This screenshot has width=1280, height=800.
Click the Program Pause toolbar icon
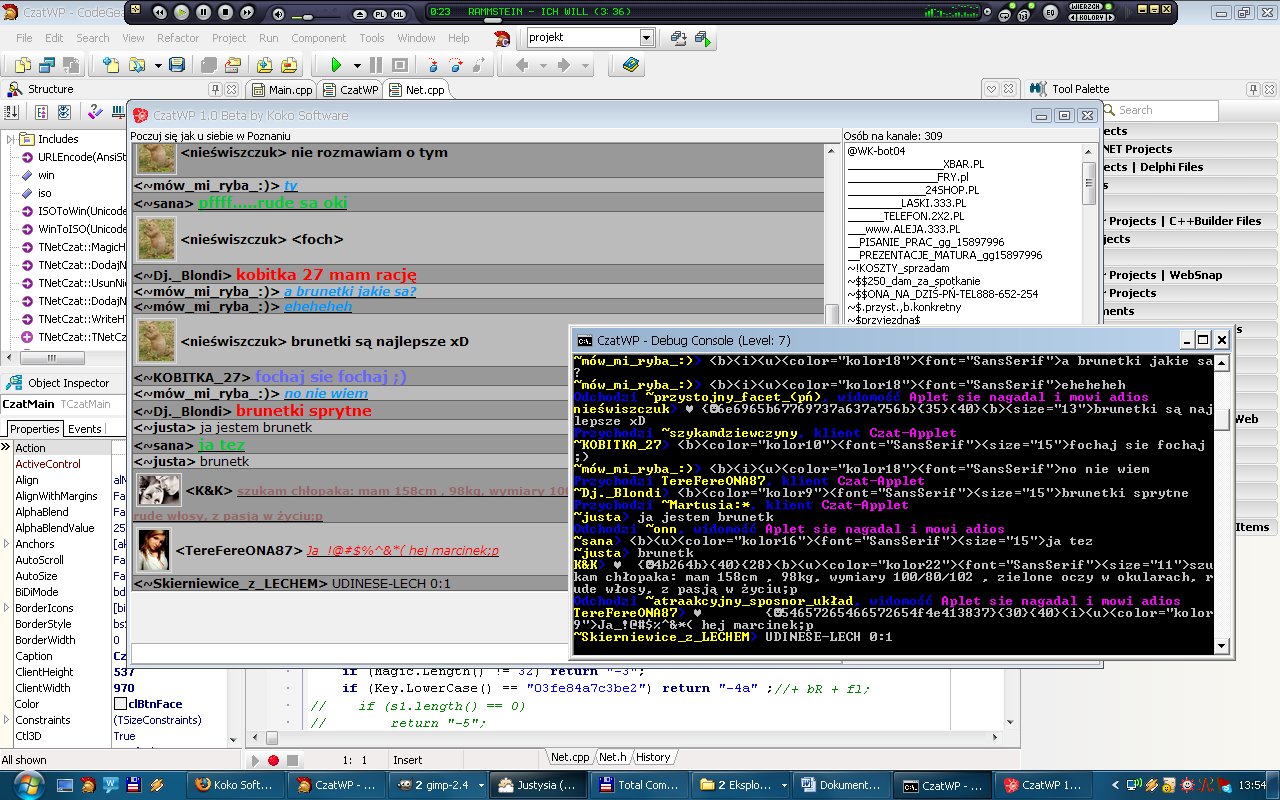click(x=375, y=65)
